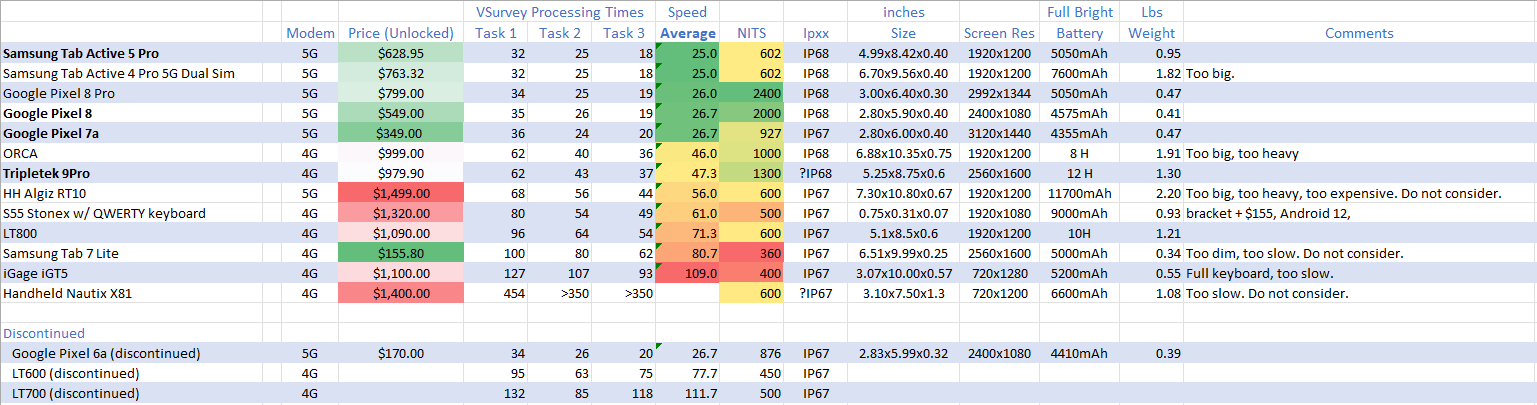Click the red $1,499.00 price cell
The width and height of the screenshot is (1537, 405).
click(x=401, y=193)
